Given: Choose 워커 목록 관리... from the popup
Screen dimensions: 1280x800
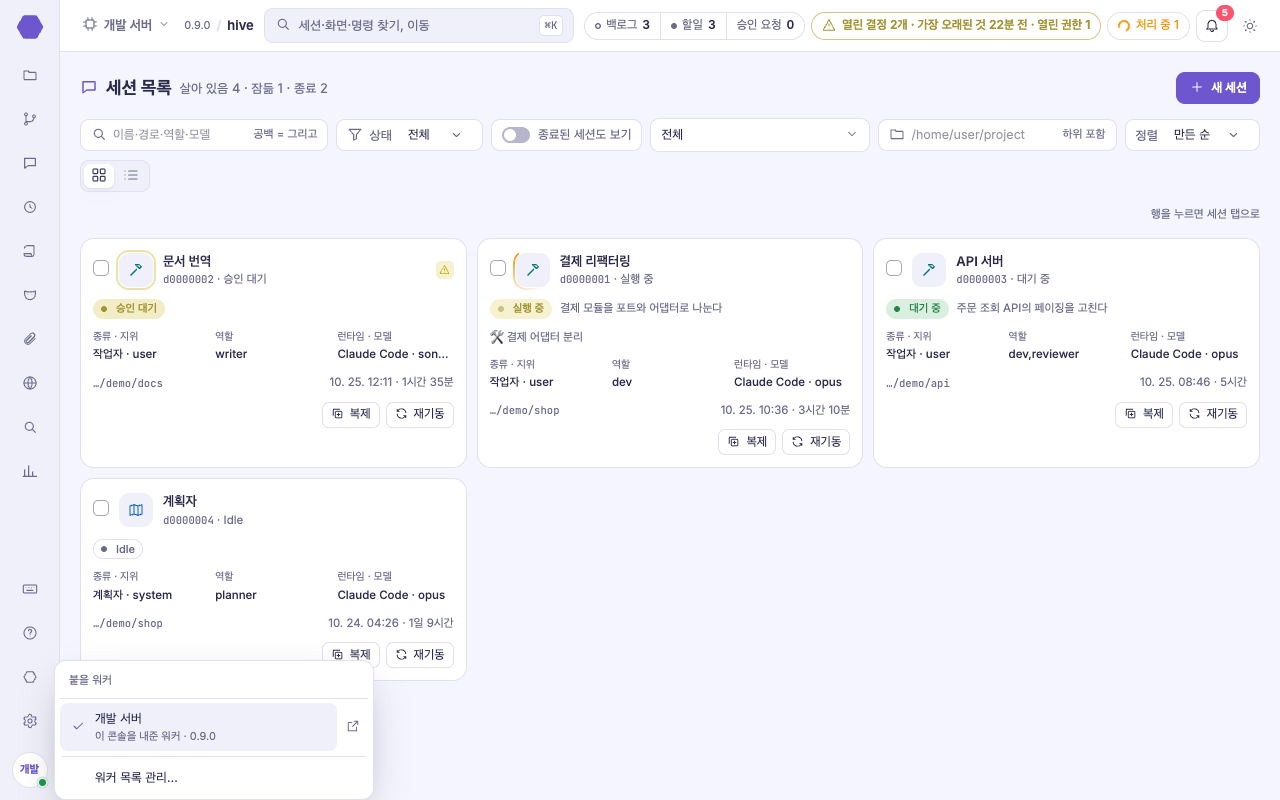Looking at the screenshot, I should pyautogui.click(x=214, y=777).
